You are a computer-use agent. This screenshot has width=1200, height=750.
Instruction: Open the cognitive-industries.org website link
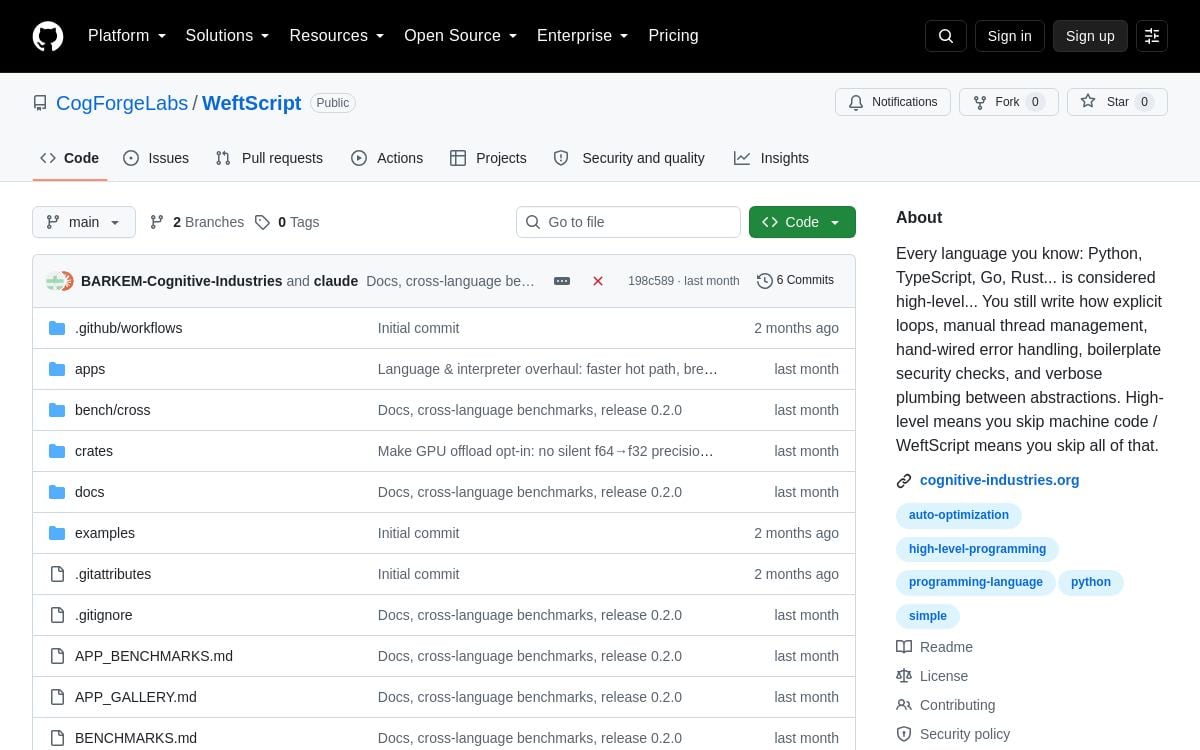point(999,481)
